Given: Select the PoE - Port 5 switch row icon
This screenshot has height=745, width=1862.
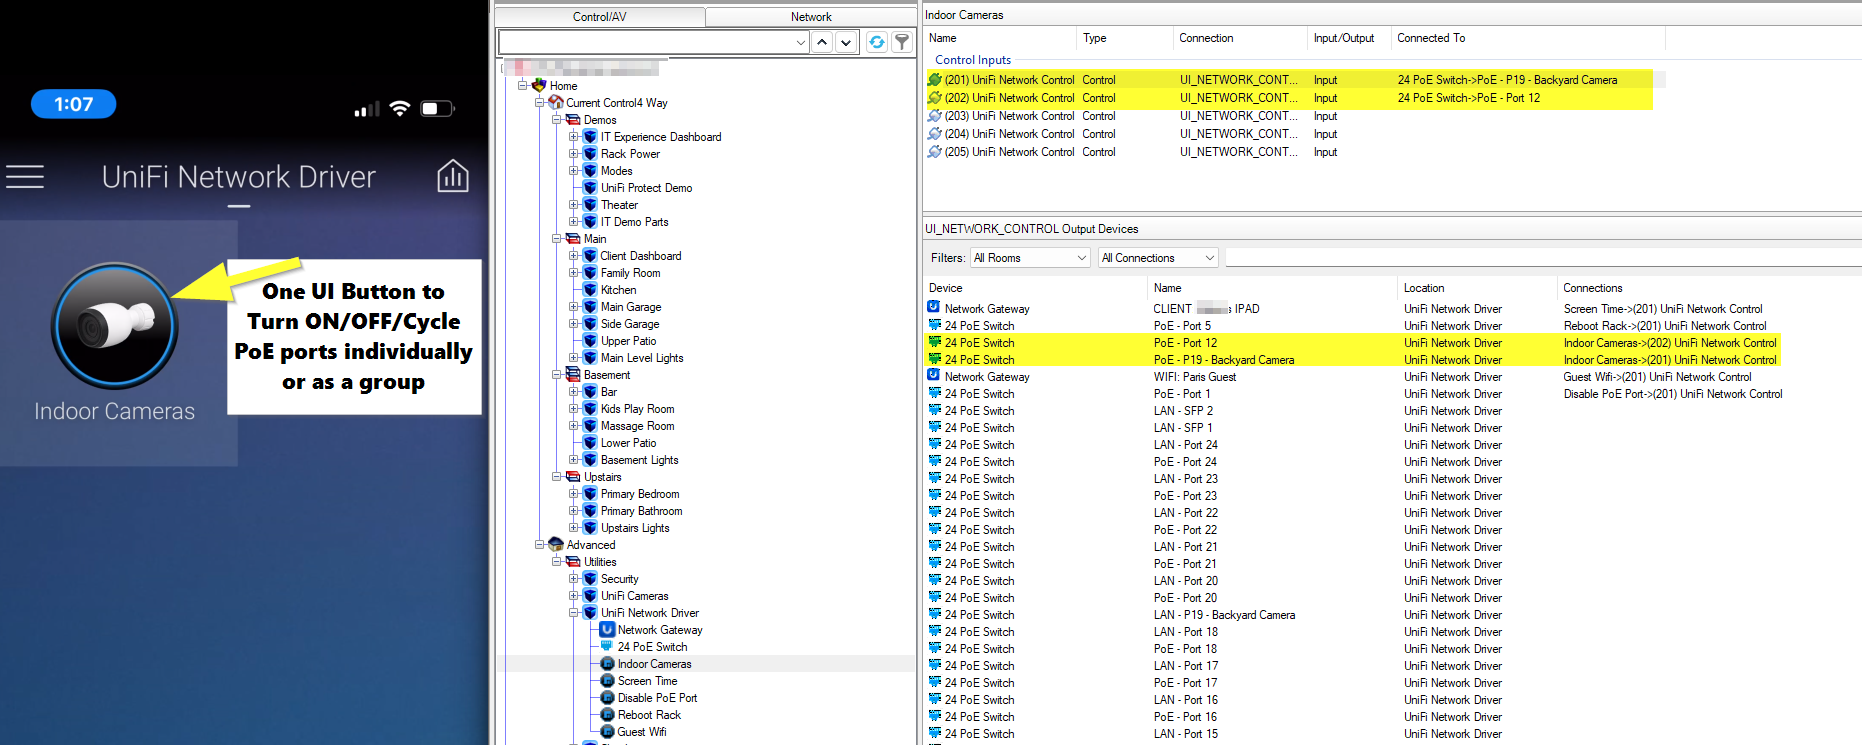Looking at the screenshot, I should click(934, 325).
